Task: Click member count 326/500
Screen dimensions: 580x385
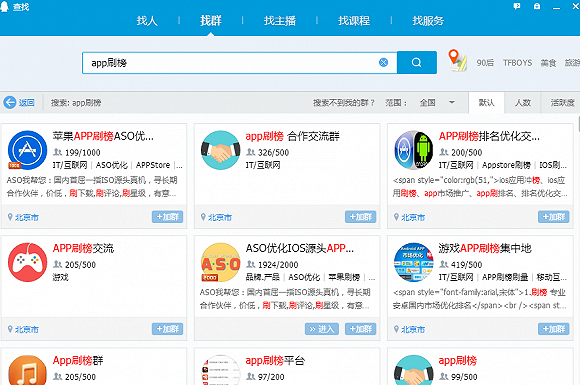Action: click(273, 152)
